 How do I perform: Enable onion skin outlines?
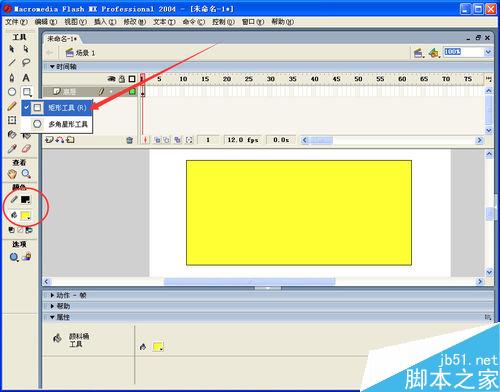(166, 140)
